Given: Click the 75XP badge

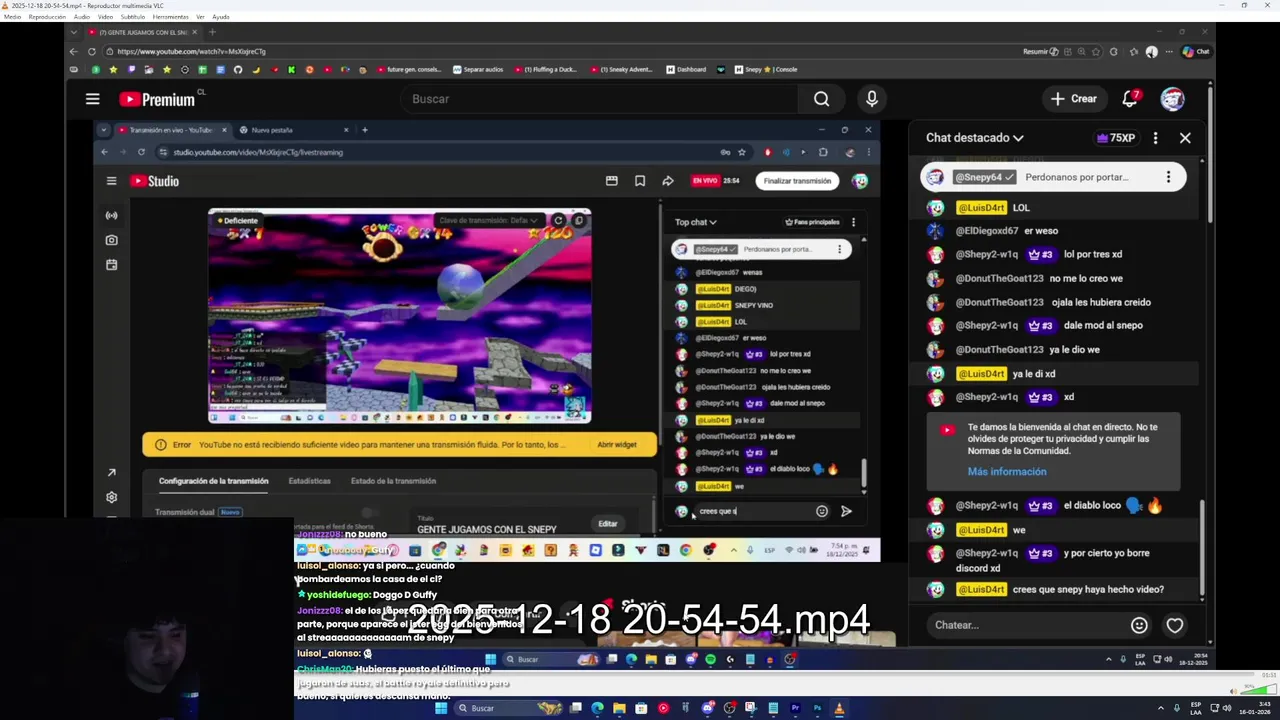Looking at the screenshot, I should pyautogui.click(x=1116, y=138).
